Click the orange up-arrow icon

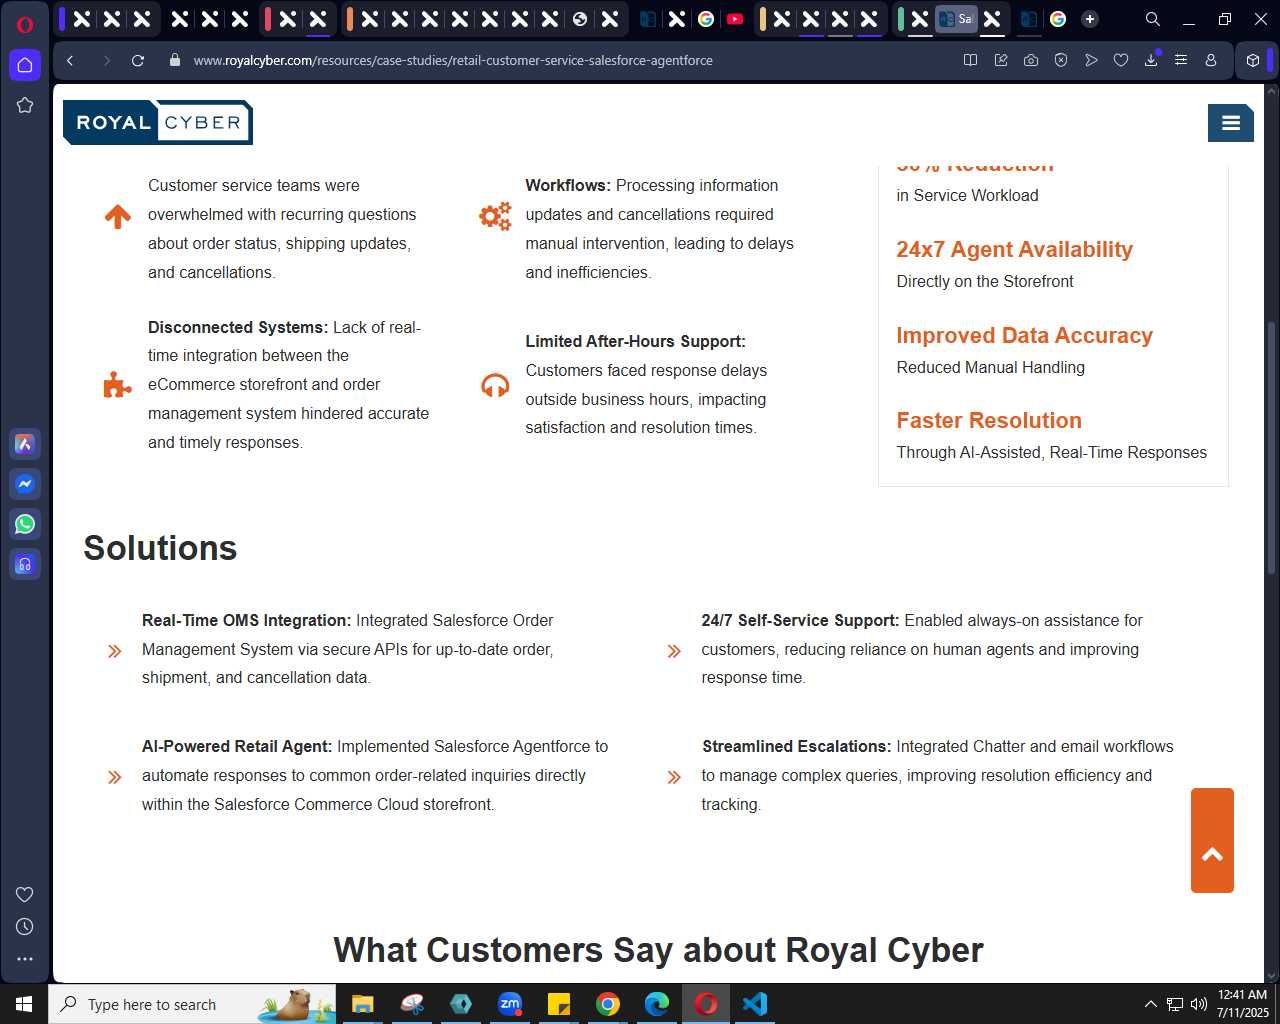tap(118, 216)
